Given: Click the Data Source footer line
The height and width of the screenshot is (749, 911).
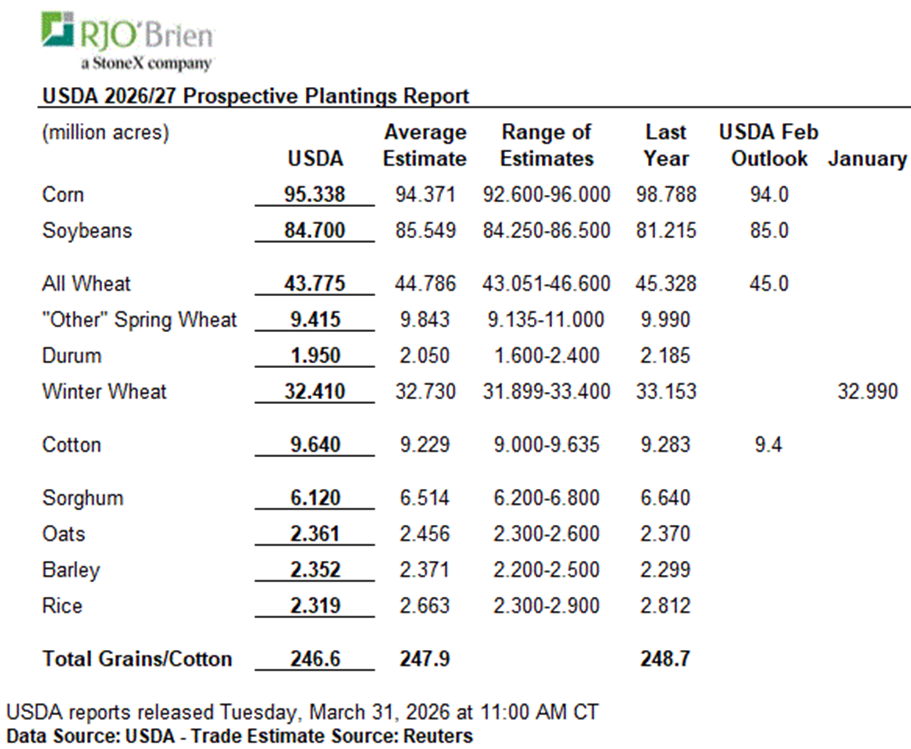Looking at the screenshot, I should coord(239,735).
